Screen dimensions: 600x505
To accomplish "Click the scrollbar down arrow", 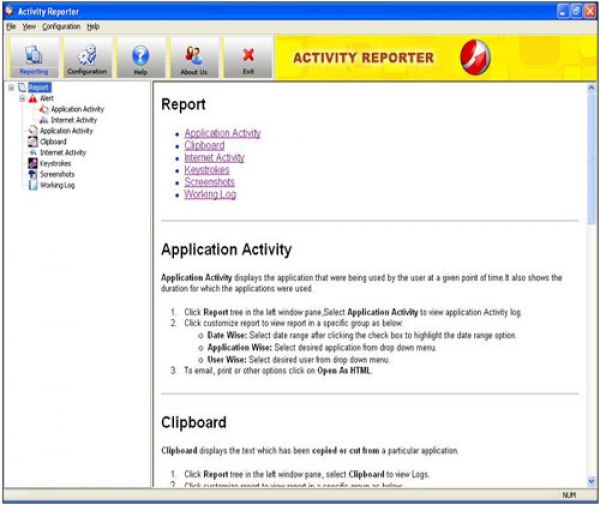I will (x=591, y=482).
